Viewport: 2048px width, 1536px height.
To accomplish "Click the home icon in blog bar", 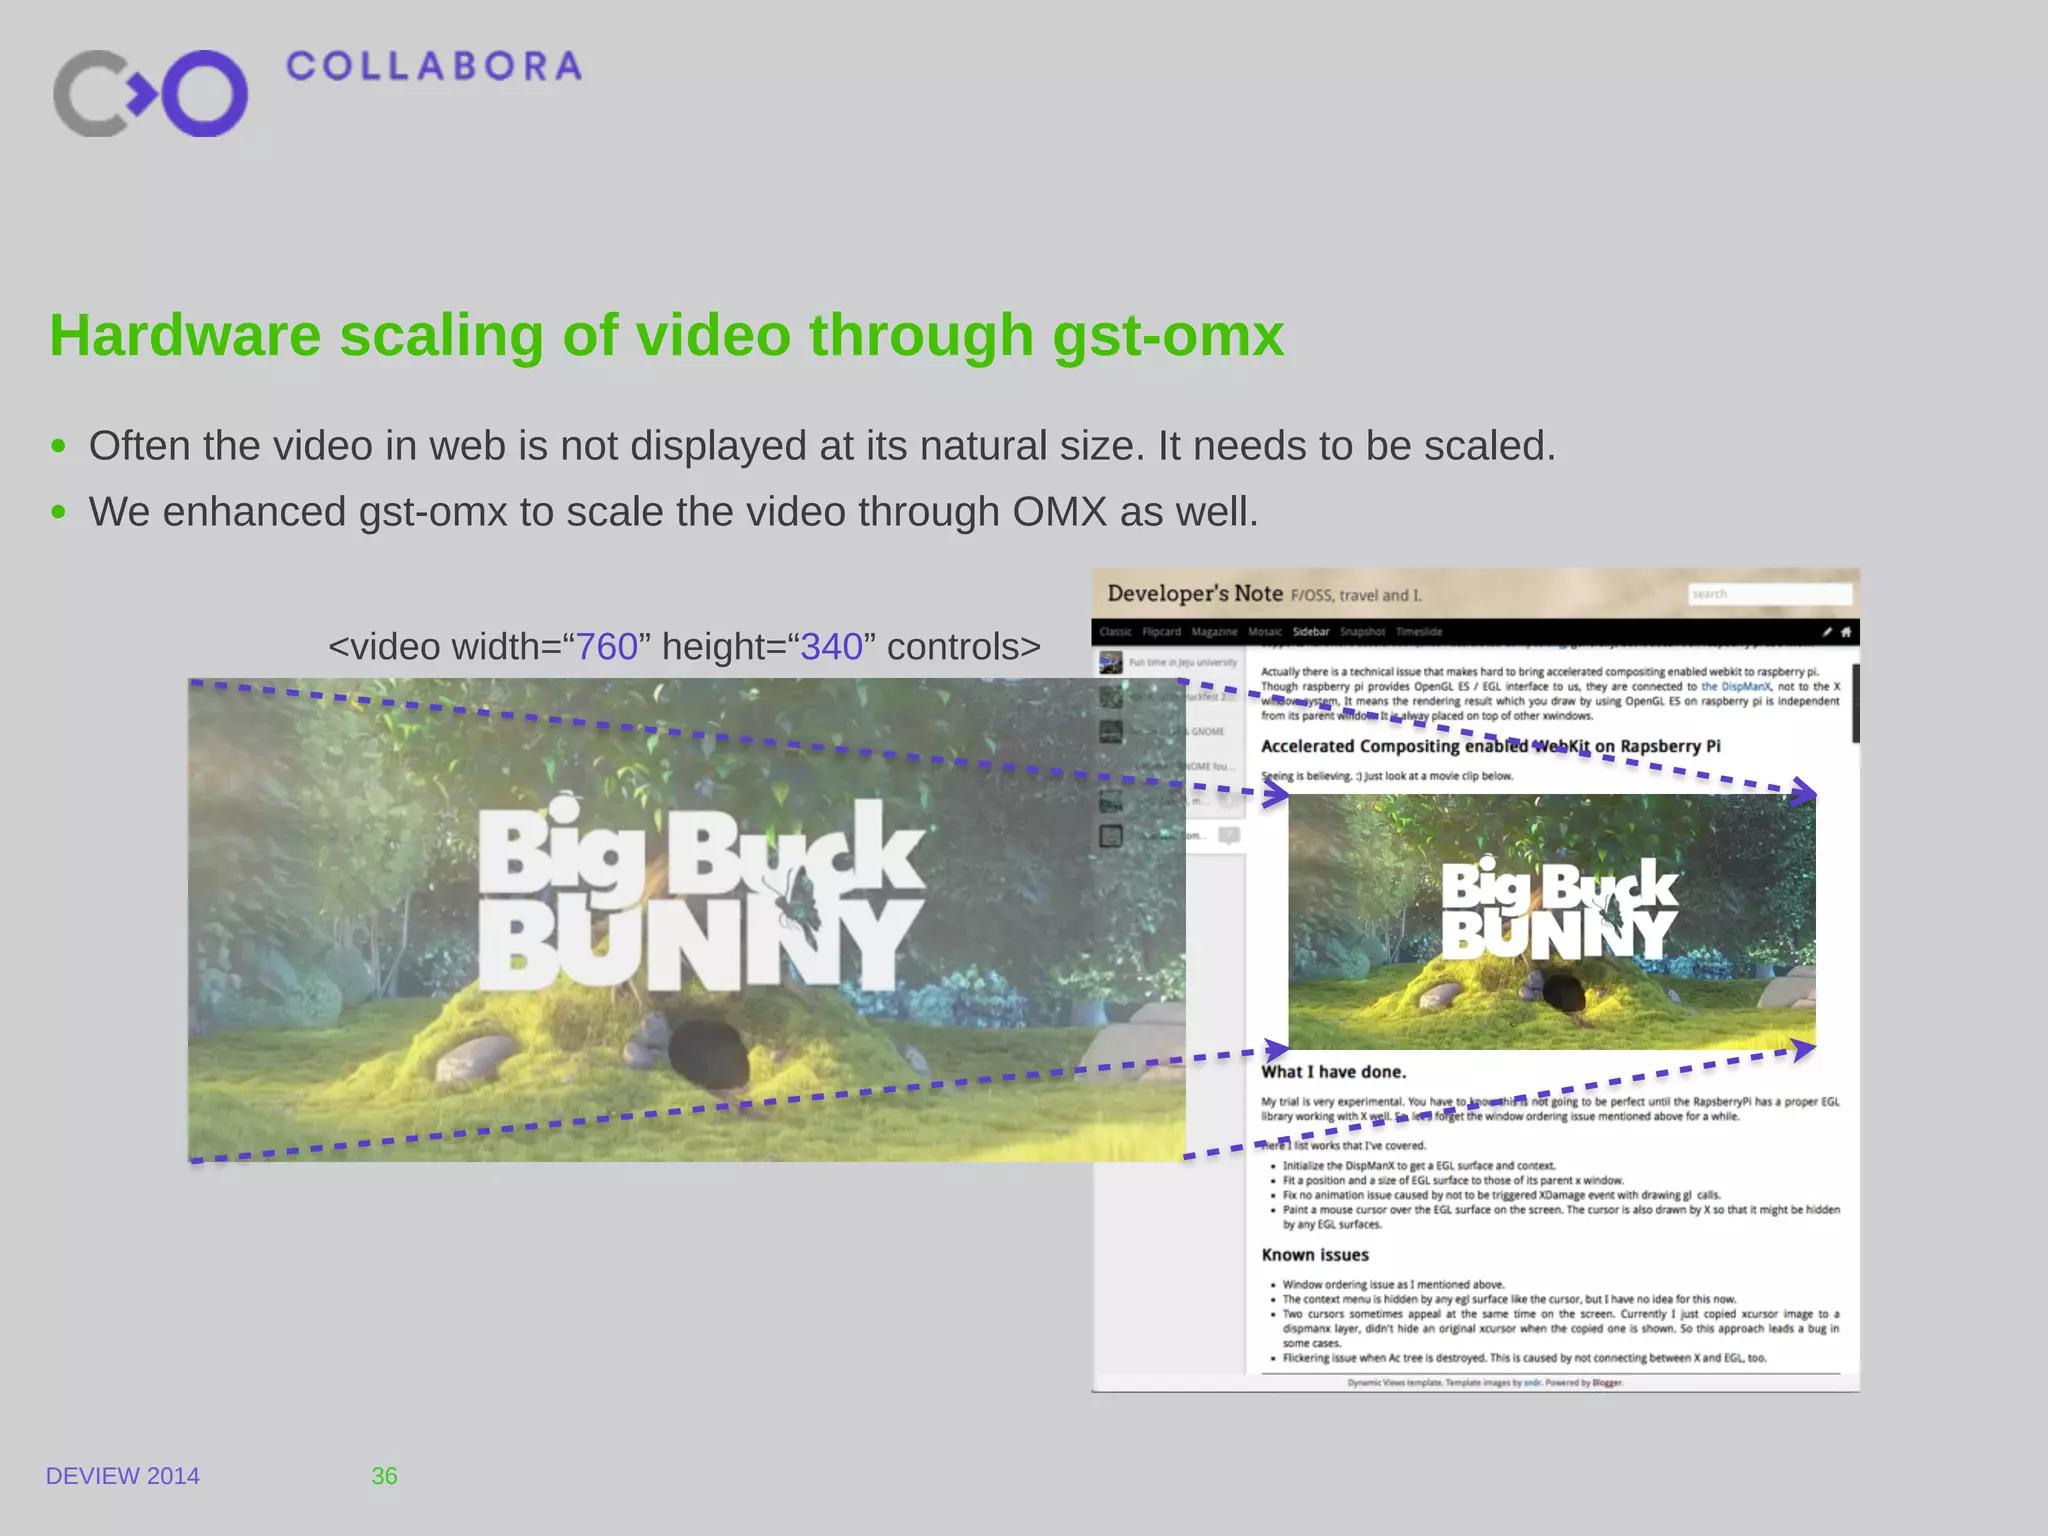I will point(1846,632).
